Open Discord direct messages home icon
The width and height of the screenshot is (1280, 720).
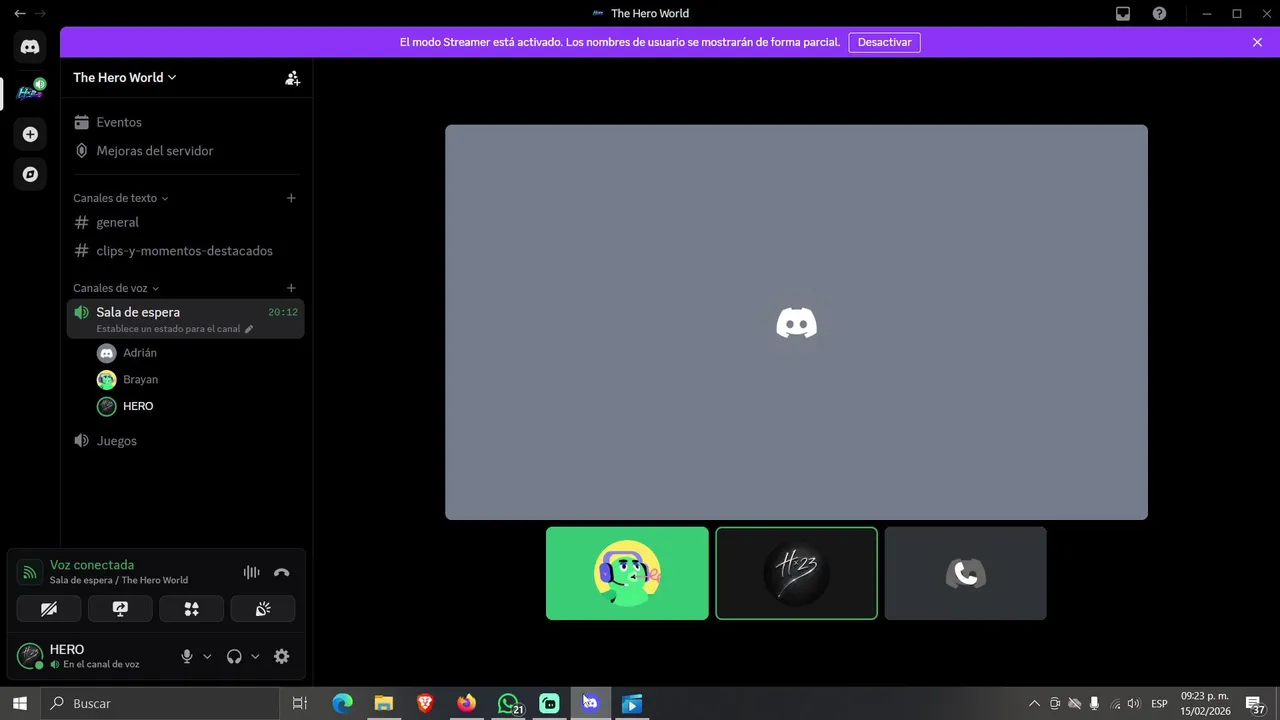click(30, 46)
